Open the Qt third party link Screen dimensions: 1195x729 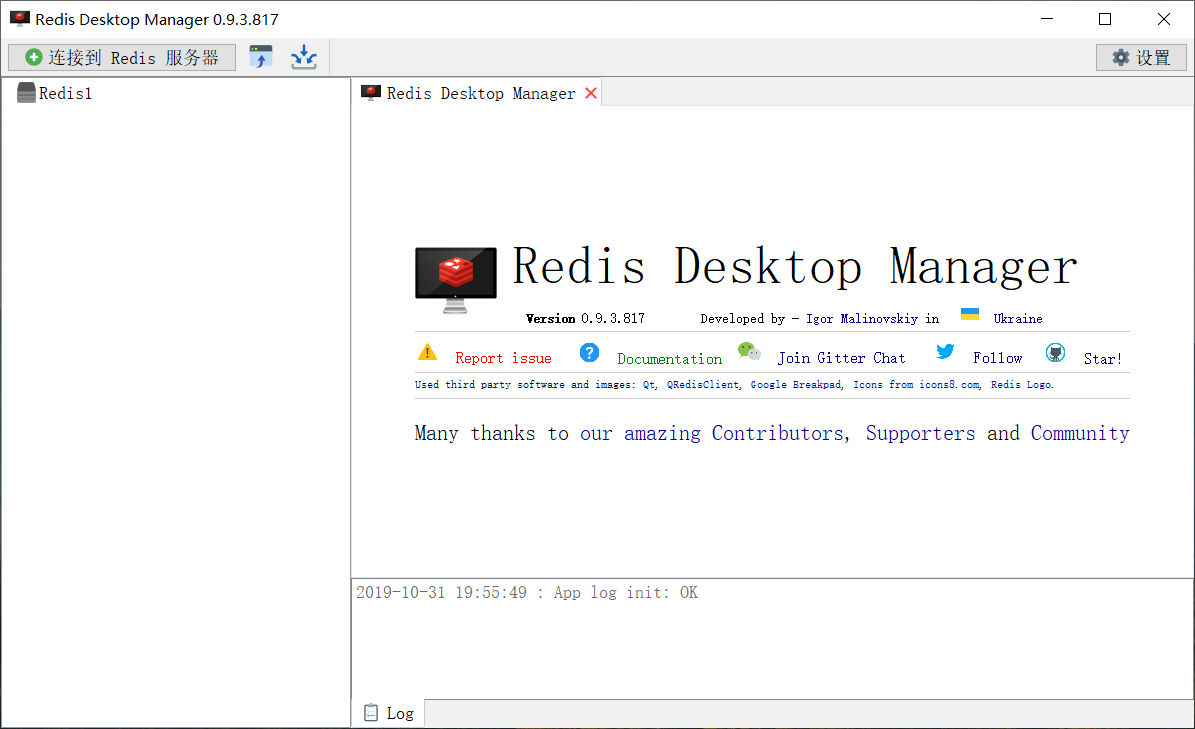tap(649, 385)
